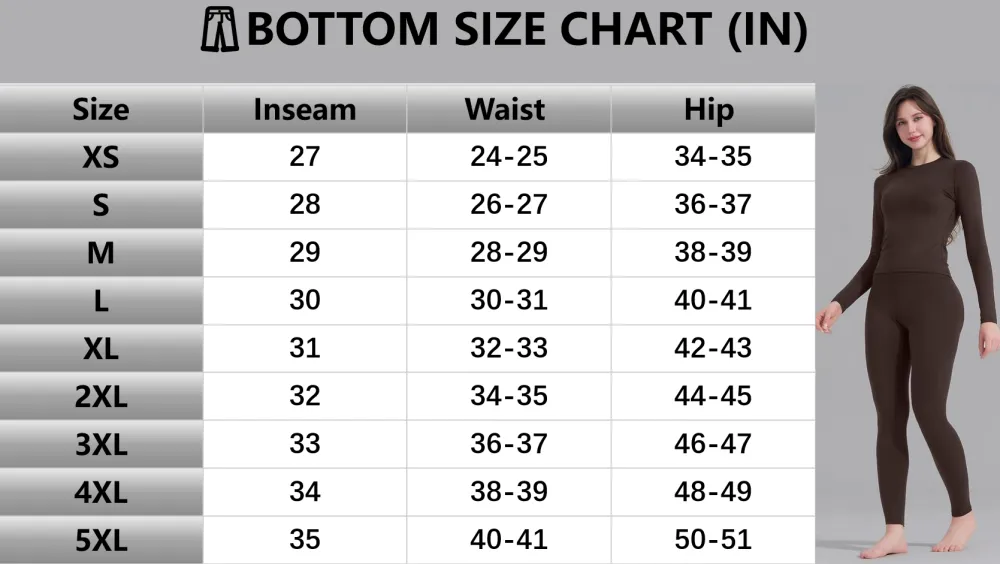Screen dimensions: 1000x564
Task: Click waist measurement 30-31
Action: [509, 300]
